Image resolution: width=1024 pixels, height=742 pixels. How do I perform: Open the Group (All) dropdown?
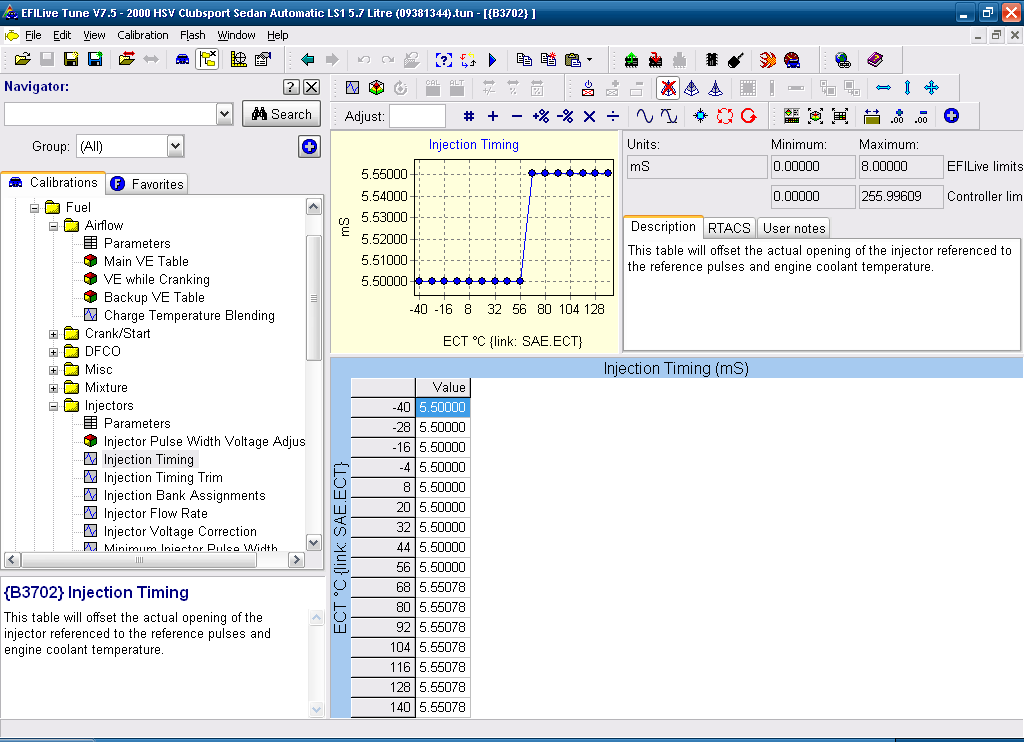pos(176,146)
